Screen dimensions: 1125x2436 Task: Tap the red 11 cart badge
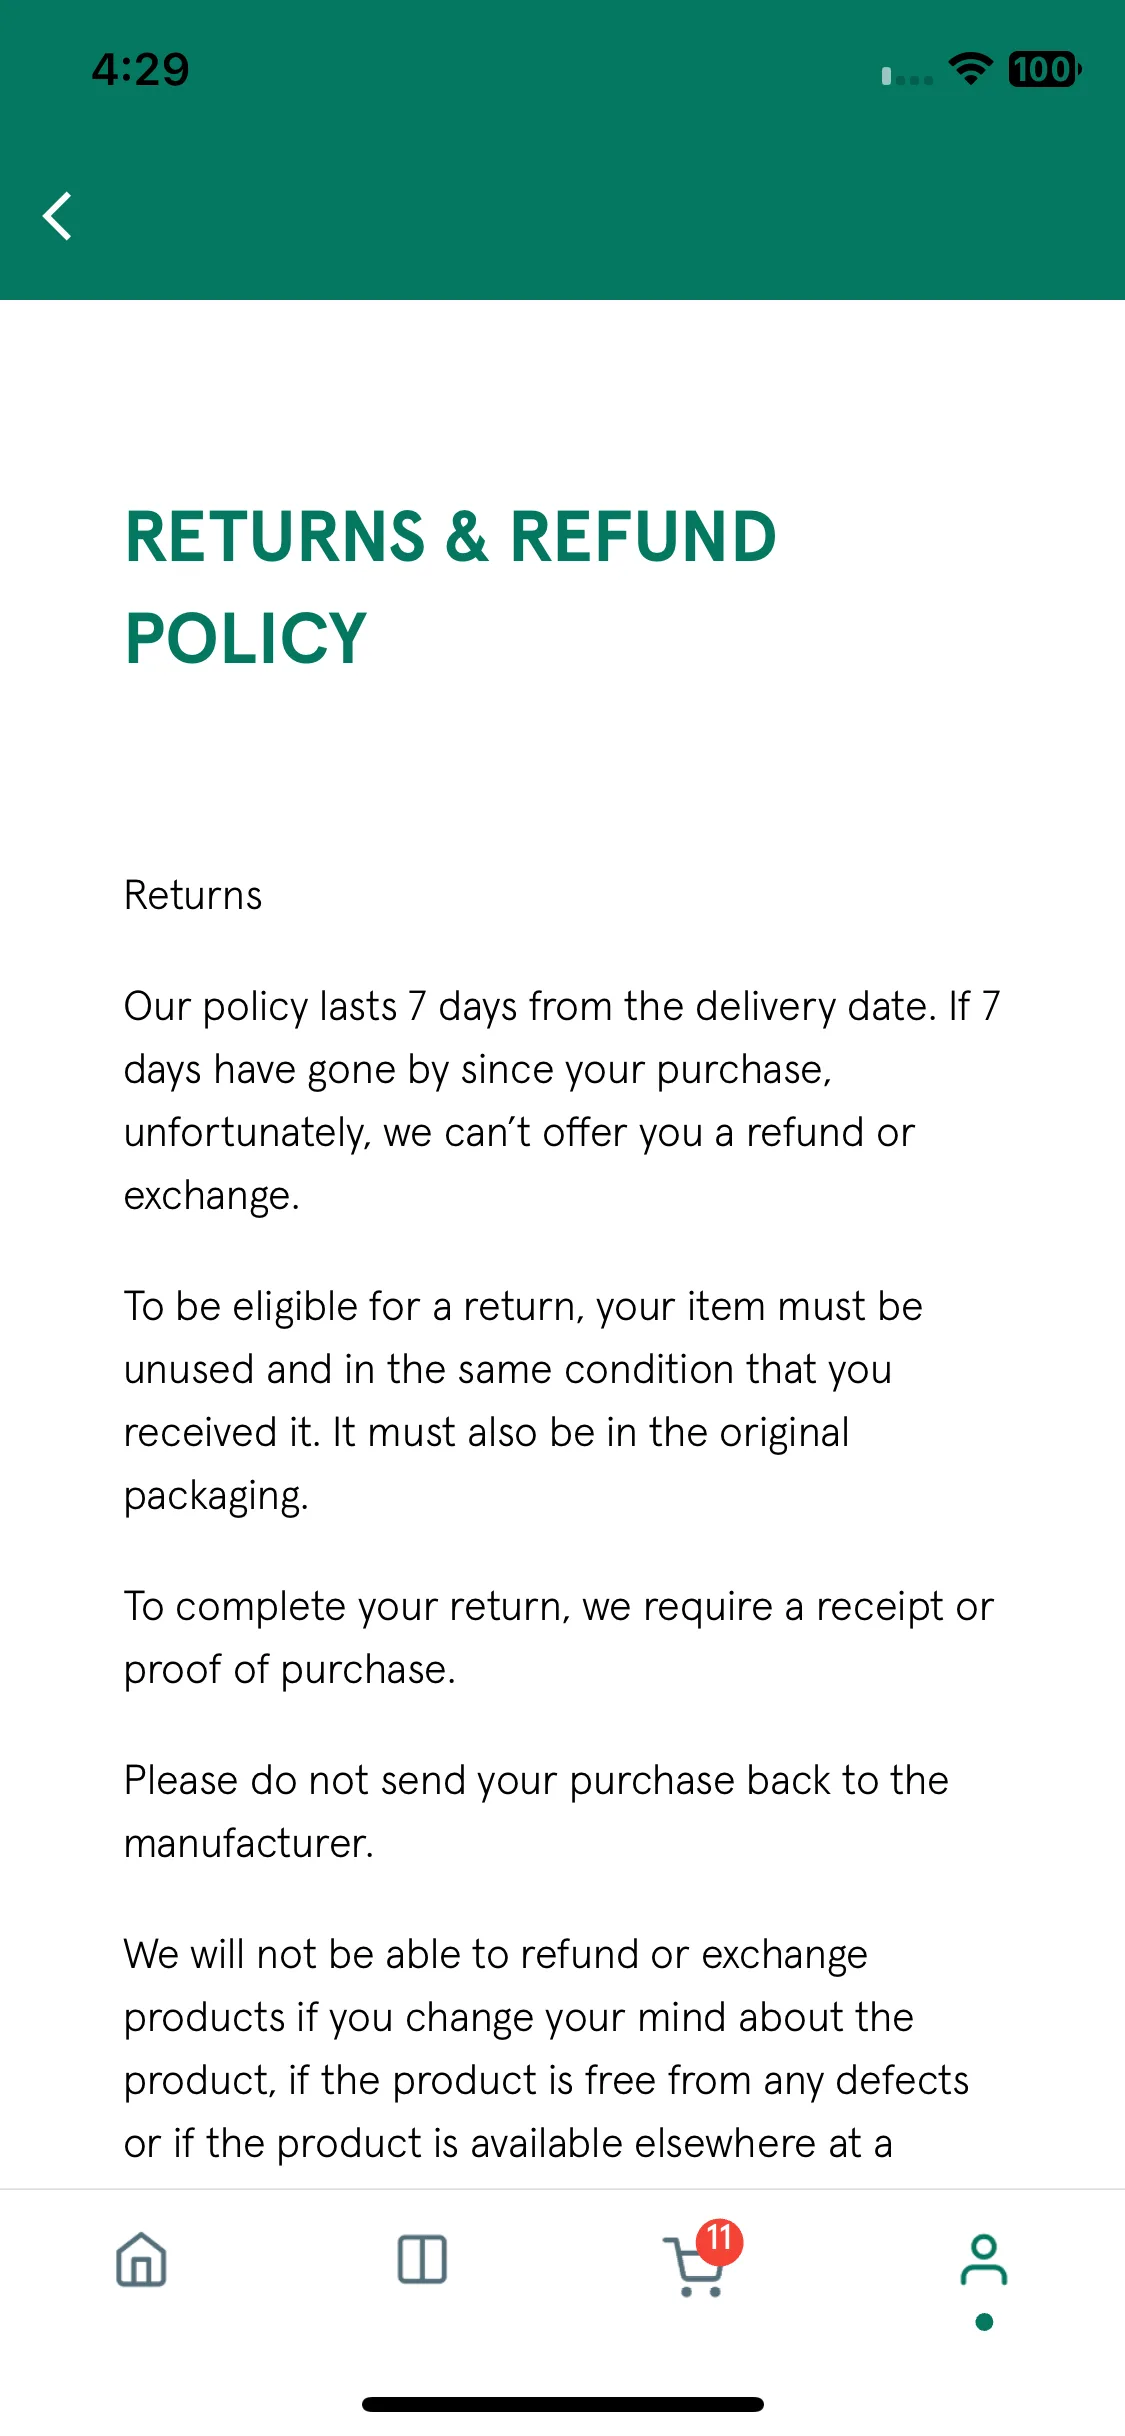coord(720,2240)
